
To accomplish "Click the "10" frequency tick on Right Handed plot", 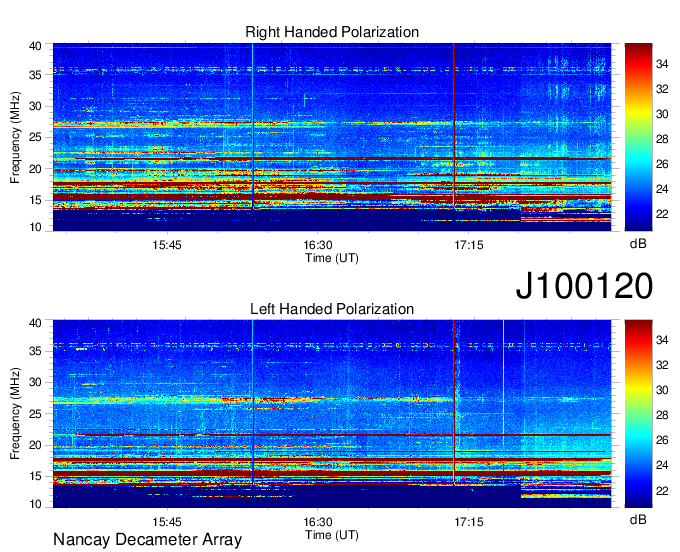I will 35,227.
